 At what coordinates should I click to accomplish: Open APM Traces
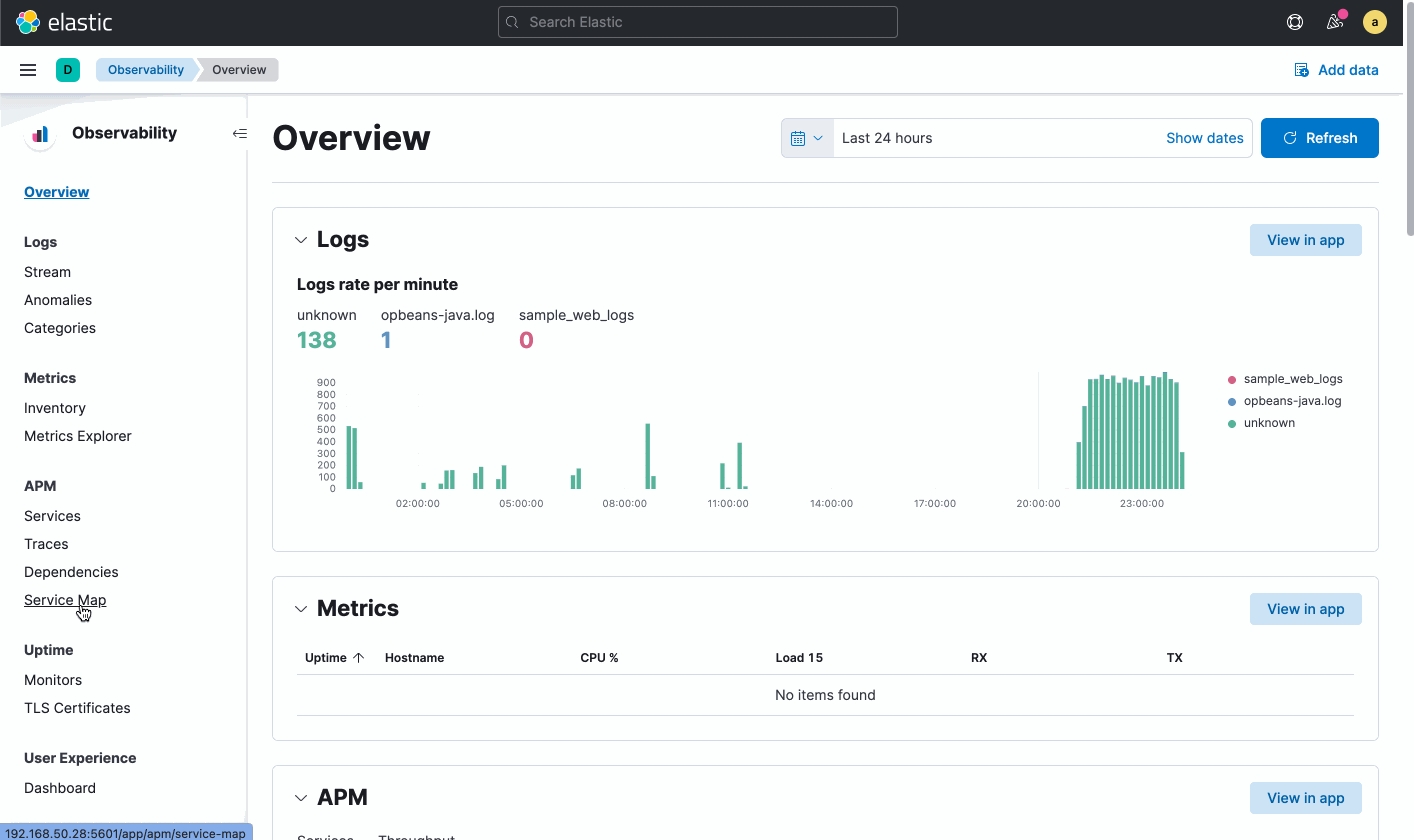[46, 544]
